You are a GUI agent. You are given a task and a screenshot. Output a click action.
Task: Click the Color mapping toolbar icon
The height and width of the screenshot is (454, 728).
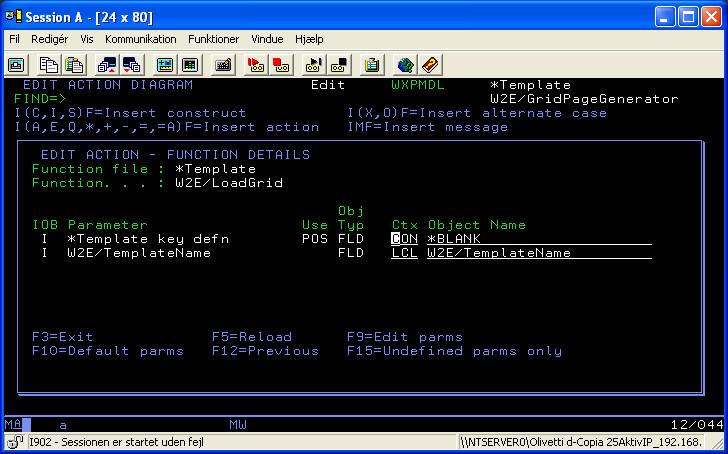click(x=190, y=65)
